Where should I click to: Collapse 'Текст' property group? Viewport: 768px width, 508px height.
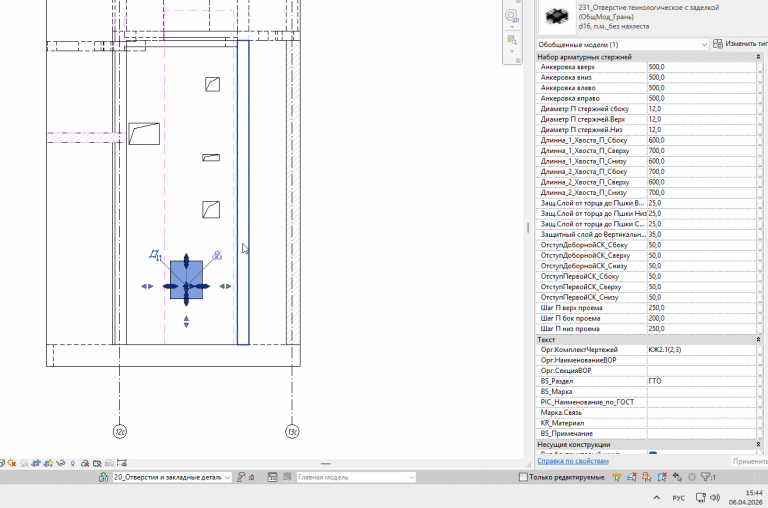click(x=758, y=339)
